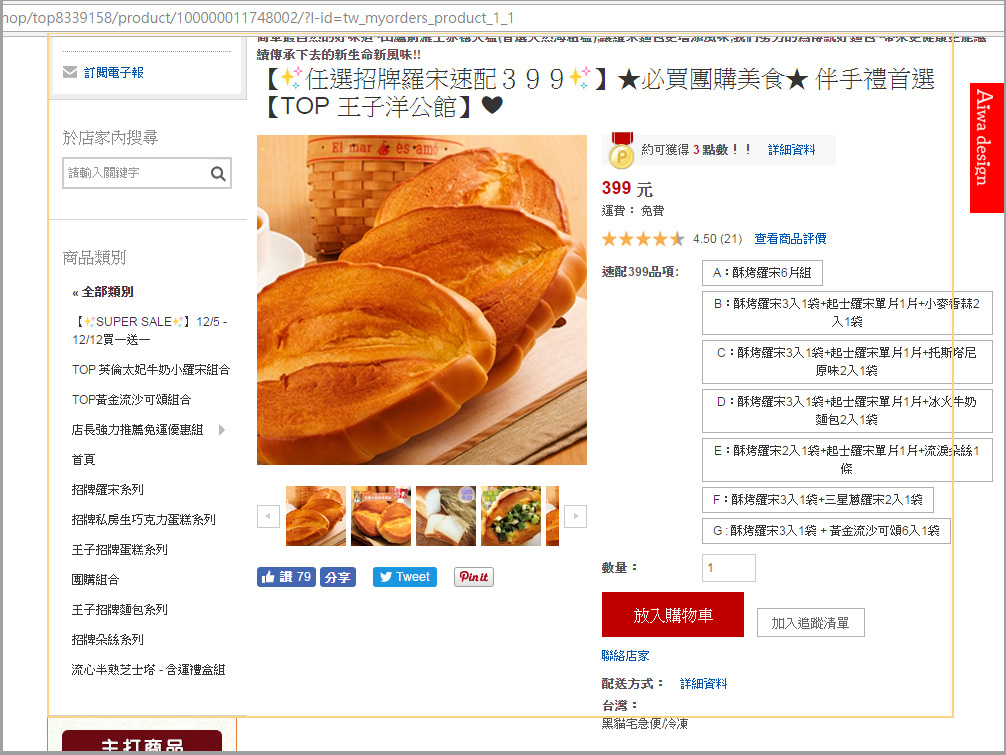The width and height of the screenshot is (1006, 755).
Task: Open the « 全部類別 category link
Action: click(103, 292)
